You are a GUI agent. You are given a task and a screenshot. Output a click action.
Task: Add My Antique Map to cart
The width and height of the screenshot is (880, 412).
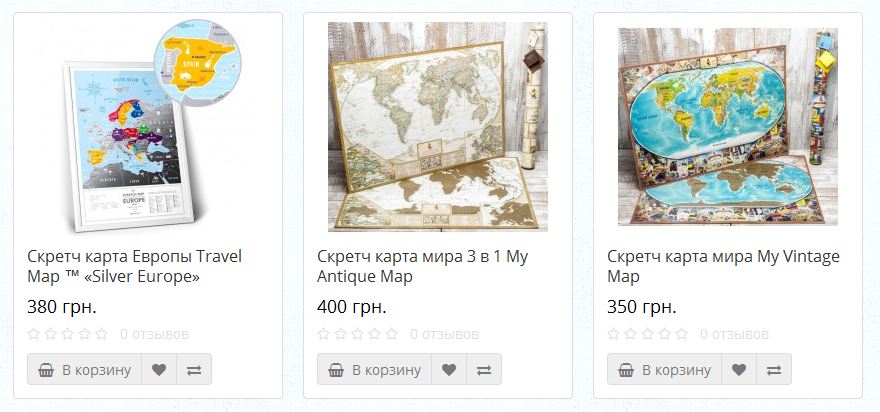[374, 369]
